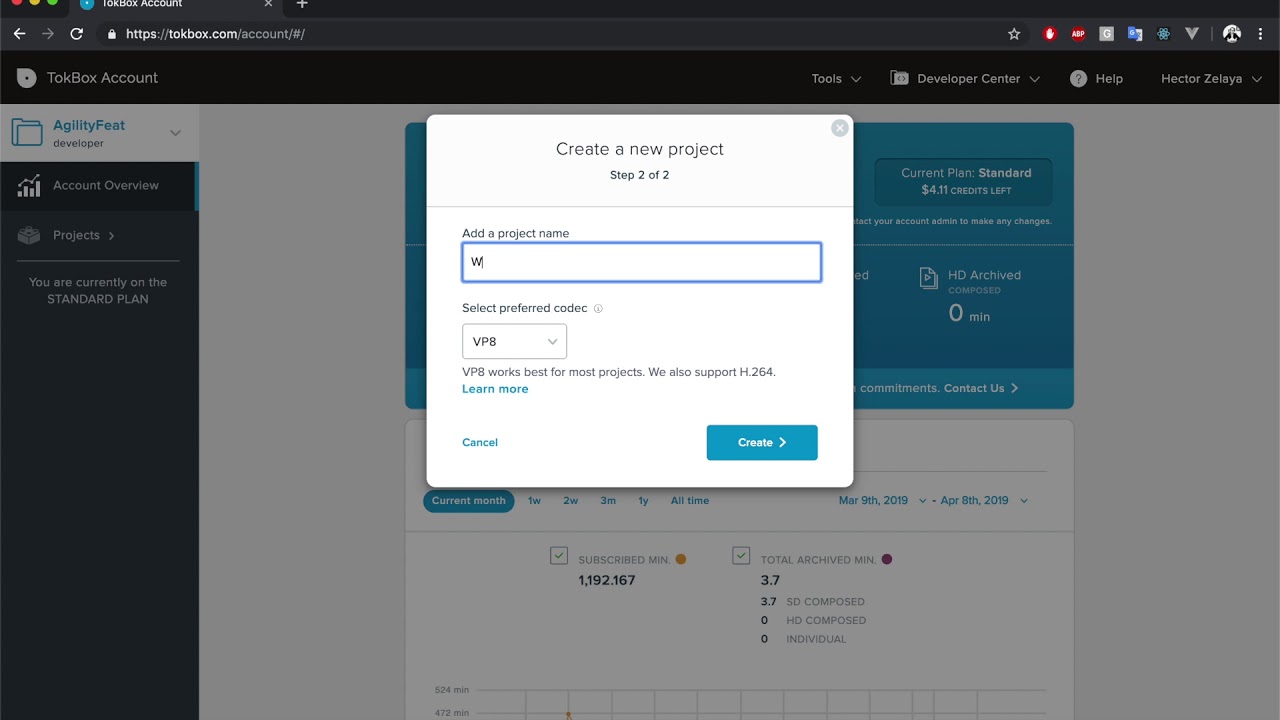The height and width of the screenshot is (720, 1280).
Task: Click the Contact Us link
Action: (x=981, y=388)
